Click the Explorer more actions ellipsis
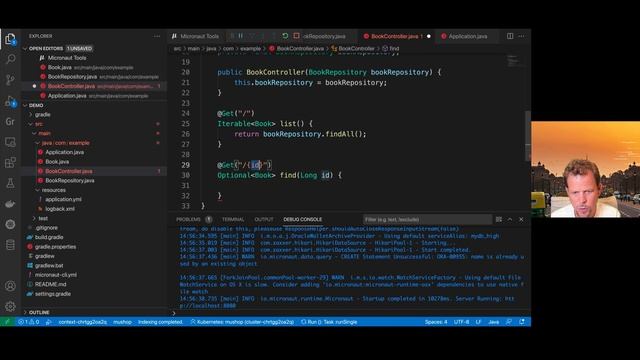The image size is (640, 360). [x=157, y=36]
